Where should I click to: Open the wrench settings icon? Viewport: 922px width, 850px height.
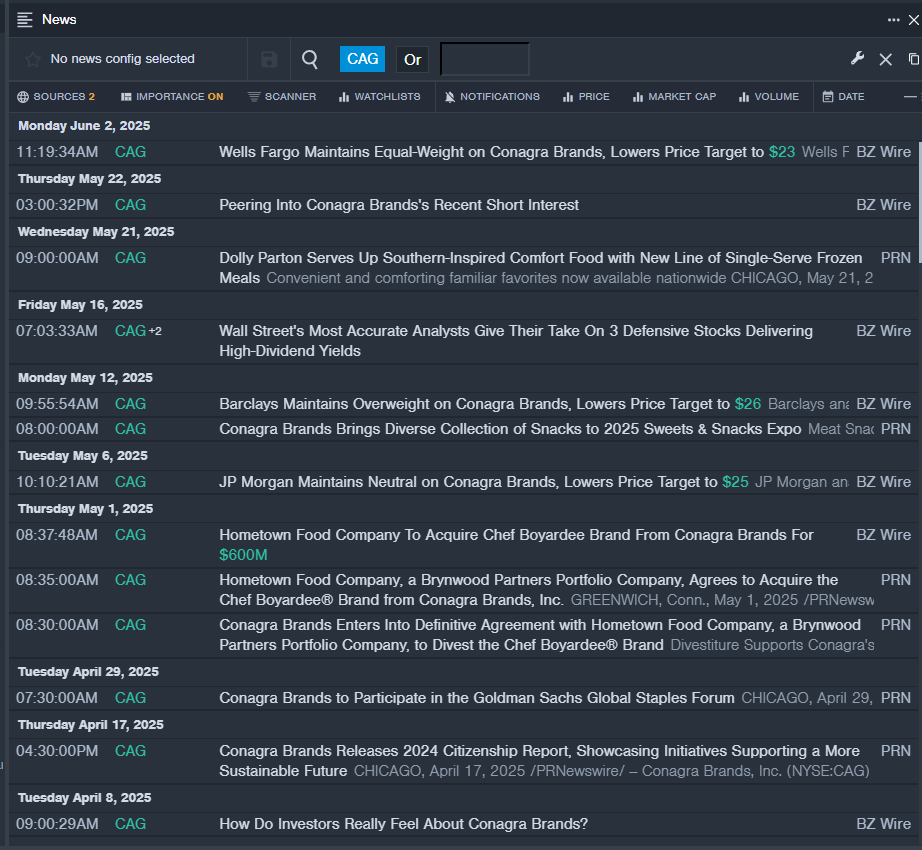(x=857, y=59)
